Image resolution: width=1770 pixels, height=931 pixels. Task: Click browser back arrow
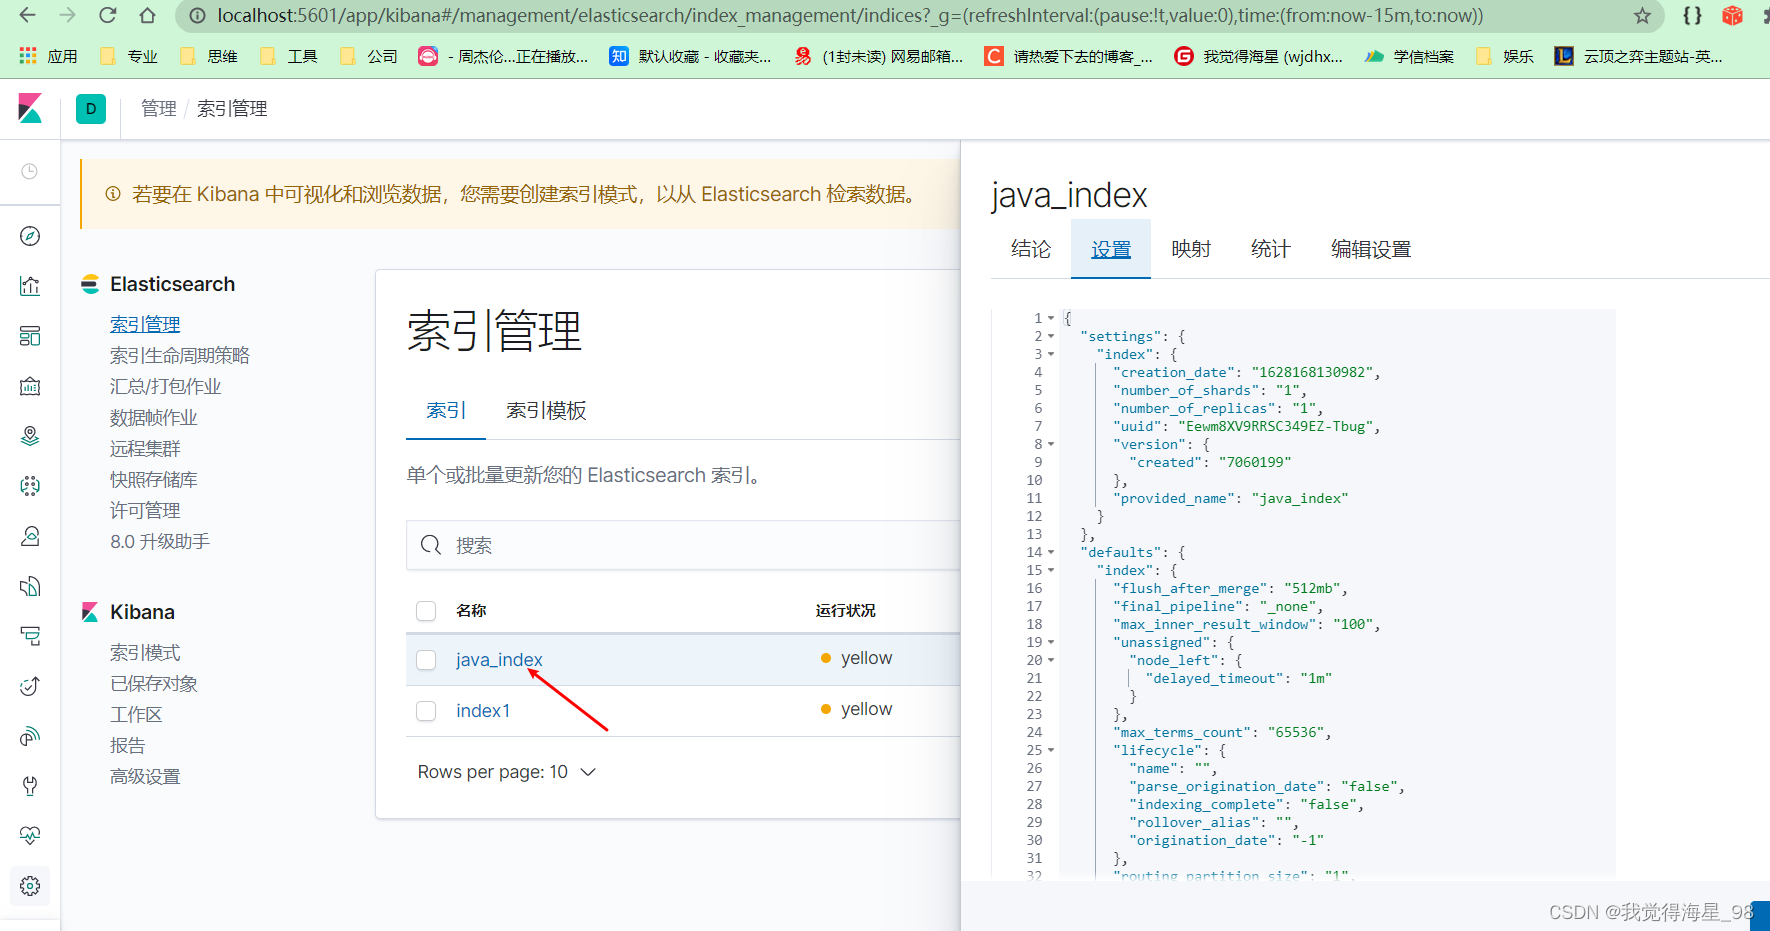[x=27, y=16]
